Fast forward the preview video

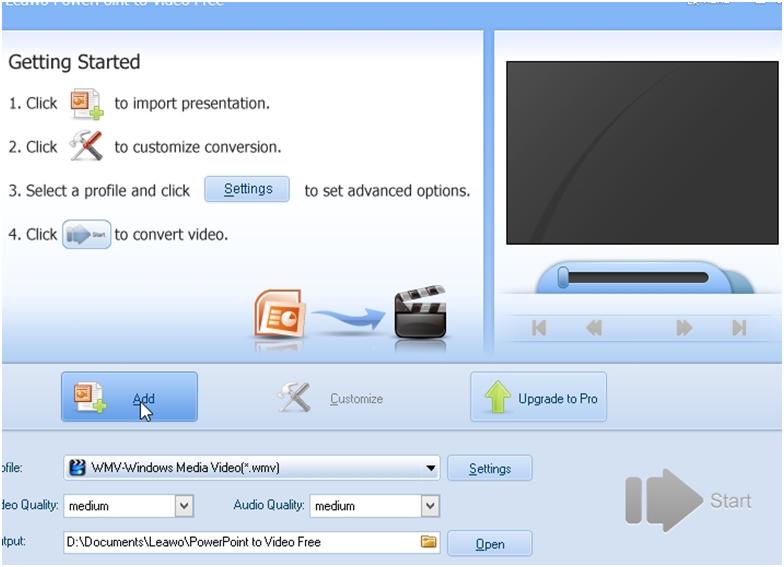pos(684,328)
